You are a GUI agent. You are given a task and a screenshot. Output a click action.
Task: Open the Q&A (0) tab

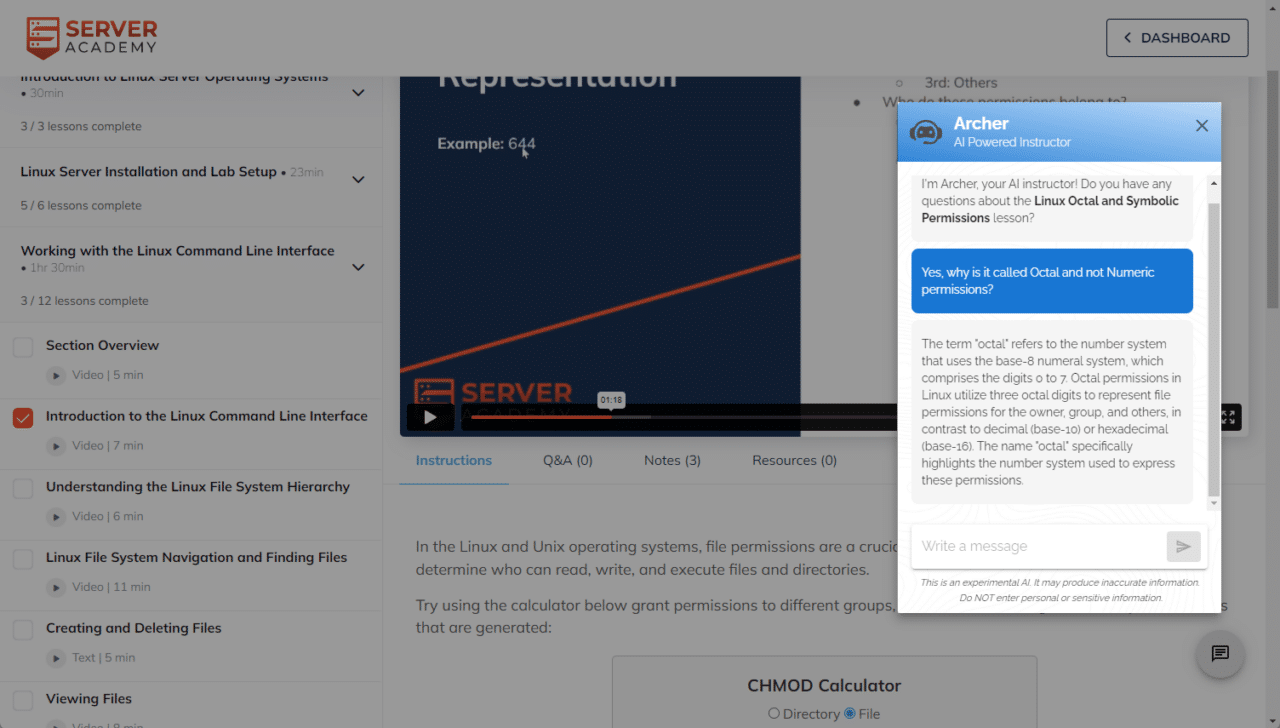point(568,460)
